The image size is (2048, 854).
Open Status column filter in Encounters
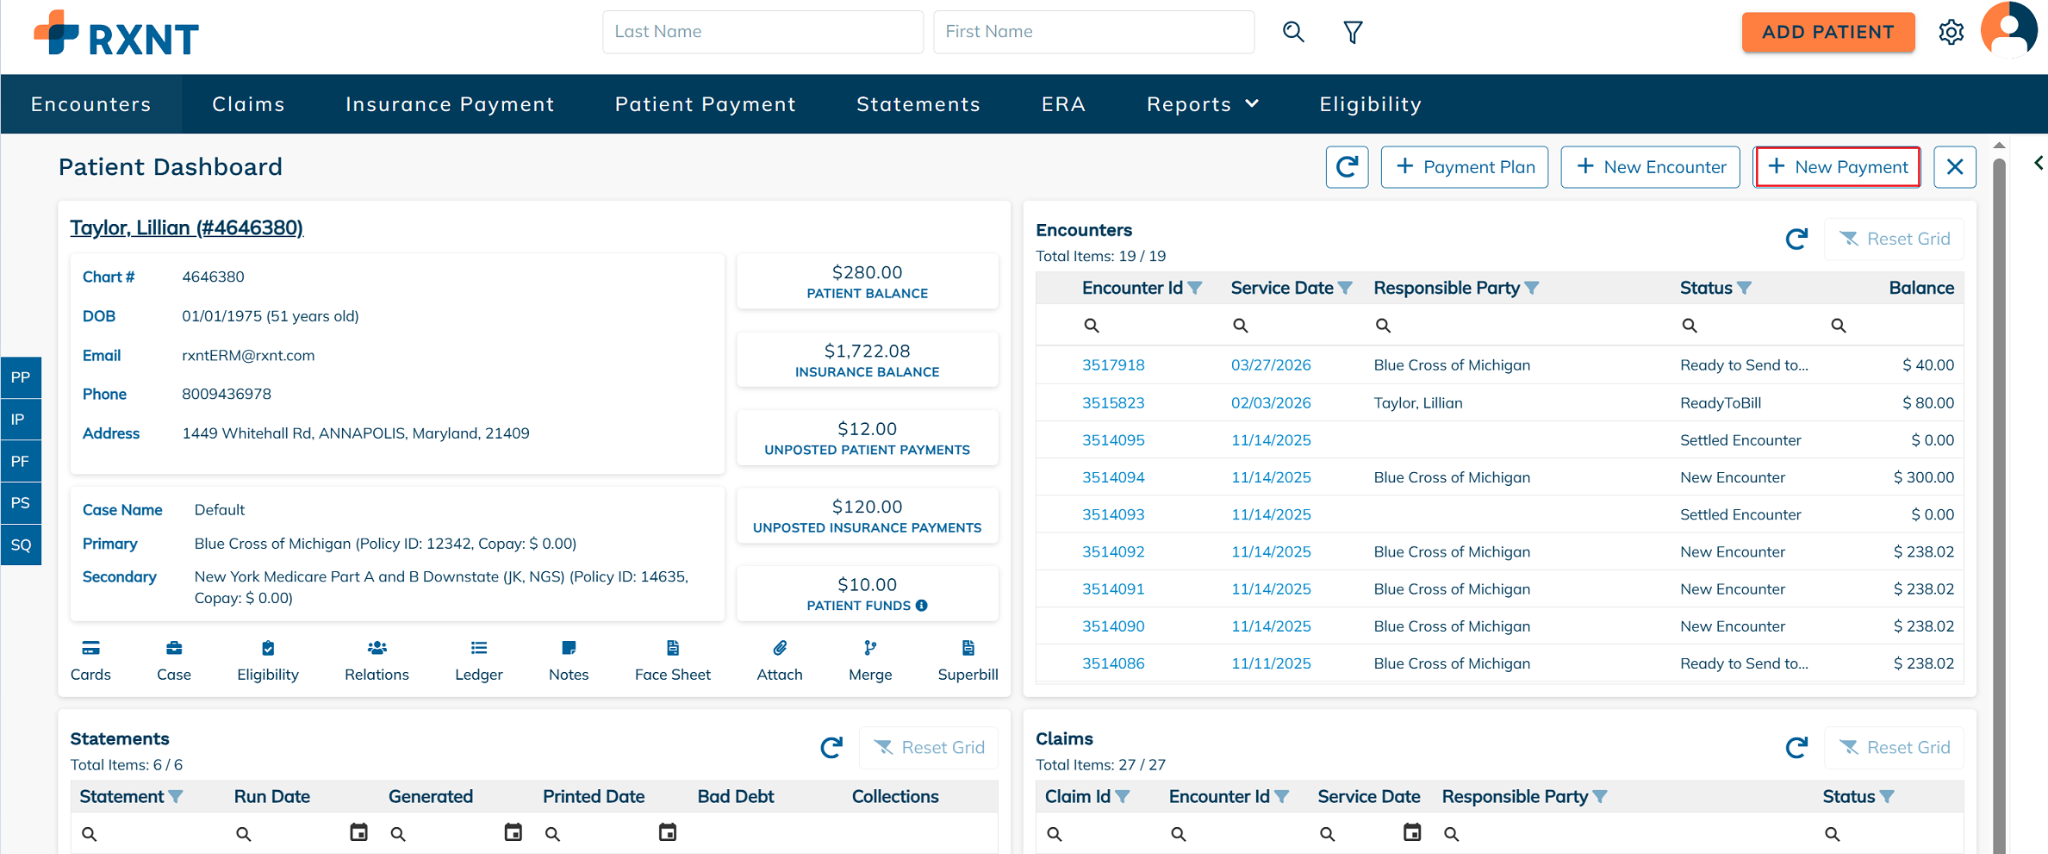pyautogui.click(x=1744, y=288)
